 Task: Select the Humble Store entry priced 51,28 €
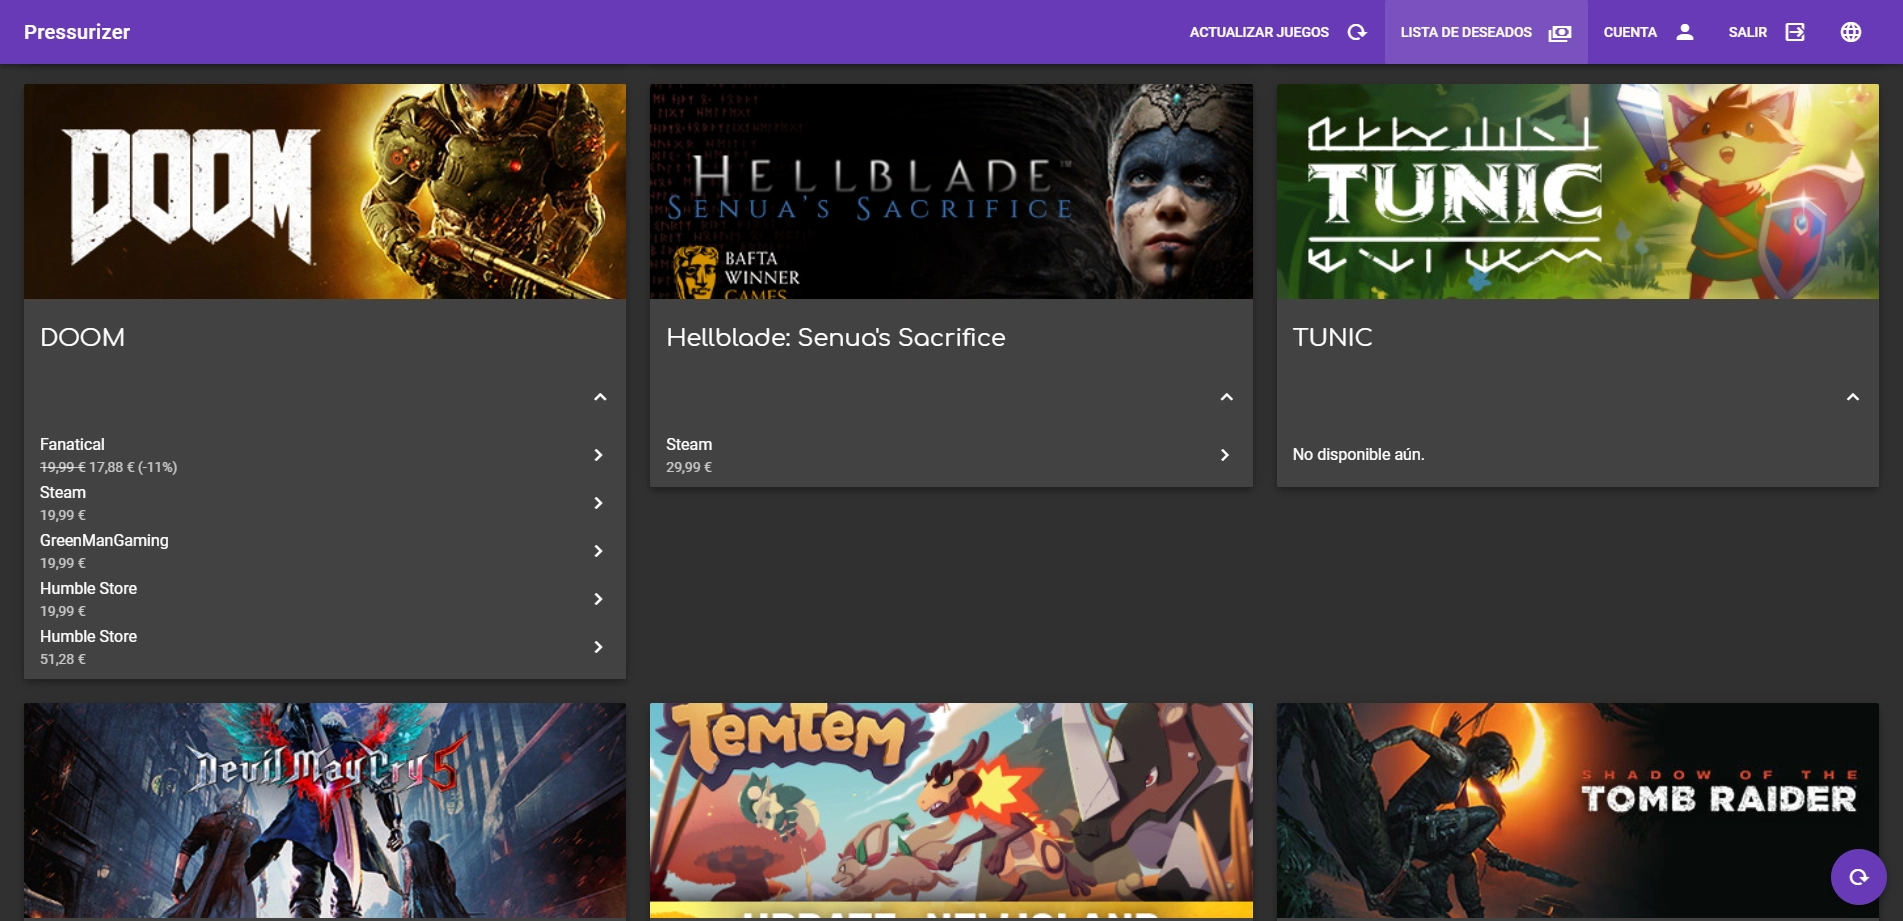[x=325, y=647]
